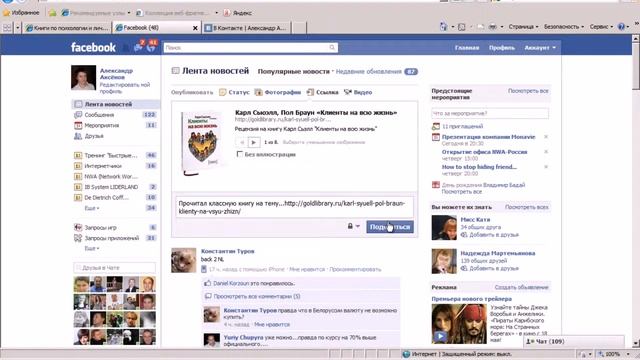
Task: Select the Статус publish option
Action: pos(234,92)
